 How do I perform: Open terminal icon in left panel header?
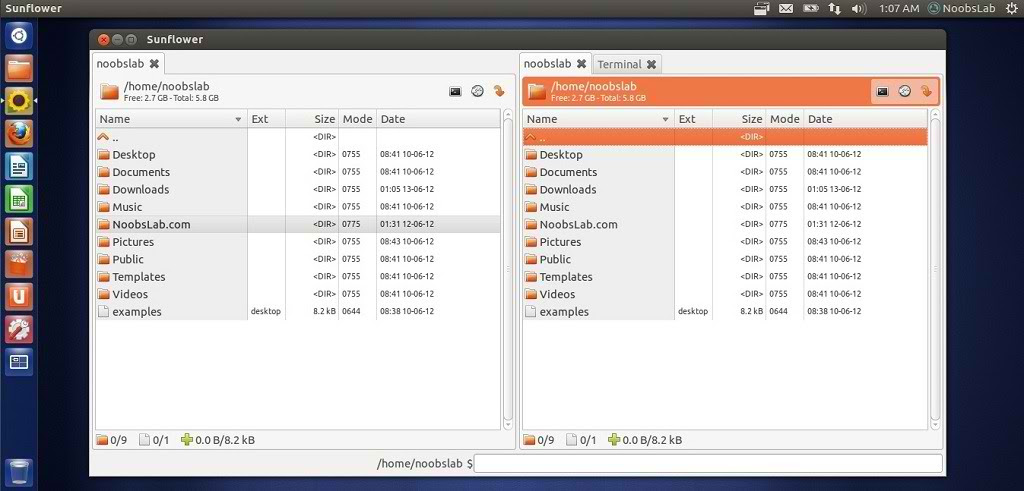point(455,91)
